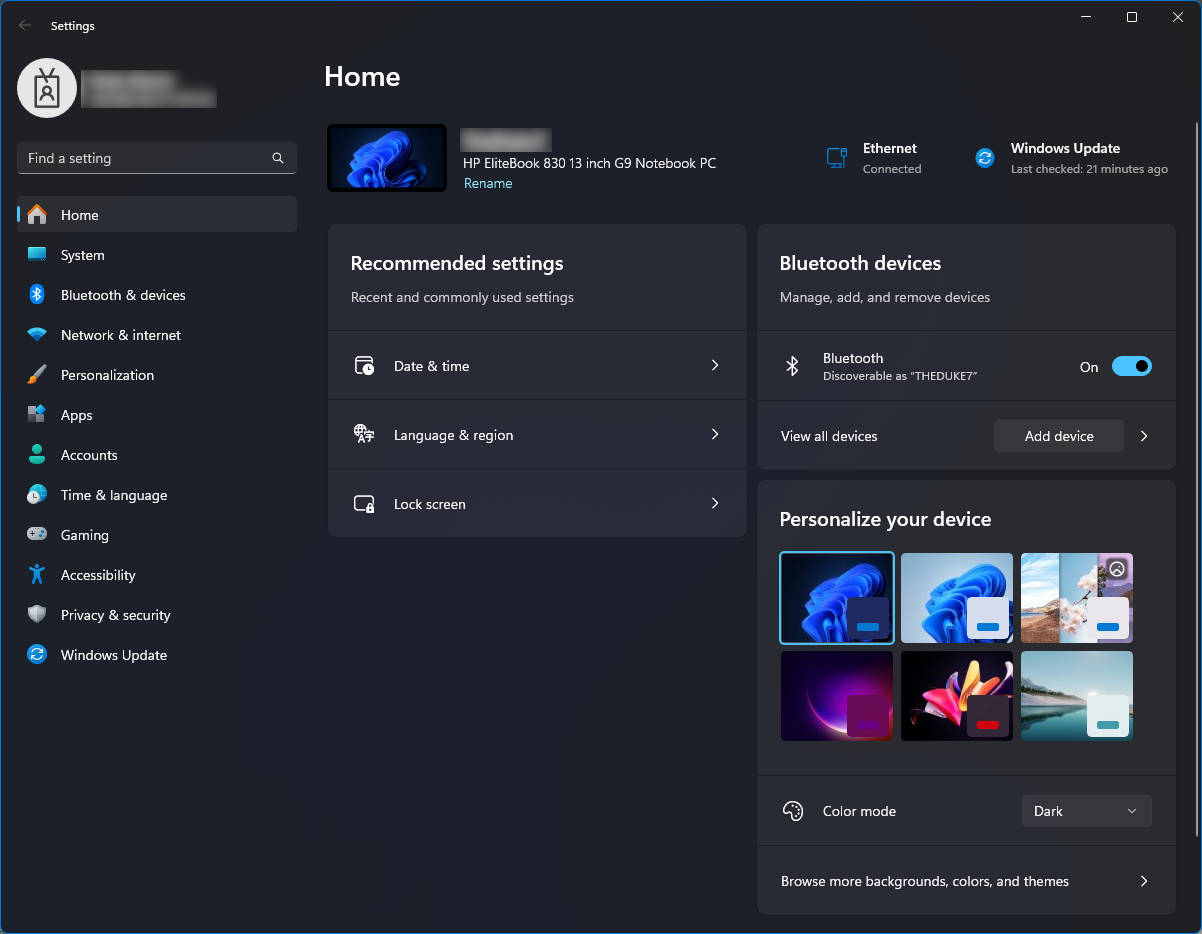Select the cherry blossom spotlight theme
Screen dimensions: 1202x934
pos(1077,598)
